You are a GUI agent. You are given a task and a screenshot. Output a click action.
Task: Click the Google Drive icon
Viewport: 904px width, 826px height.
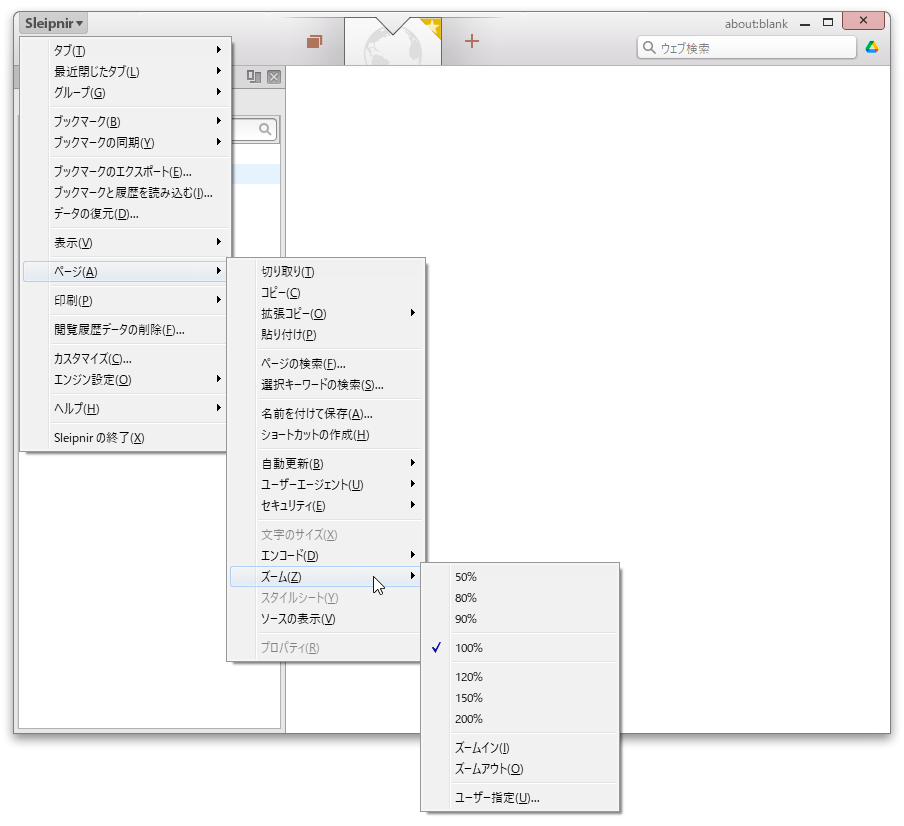pyautogui.click(x=872, y=47)
